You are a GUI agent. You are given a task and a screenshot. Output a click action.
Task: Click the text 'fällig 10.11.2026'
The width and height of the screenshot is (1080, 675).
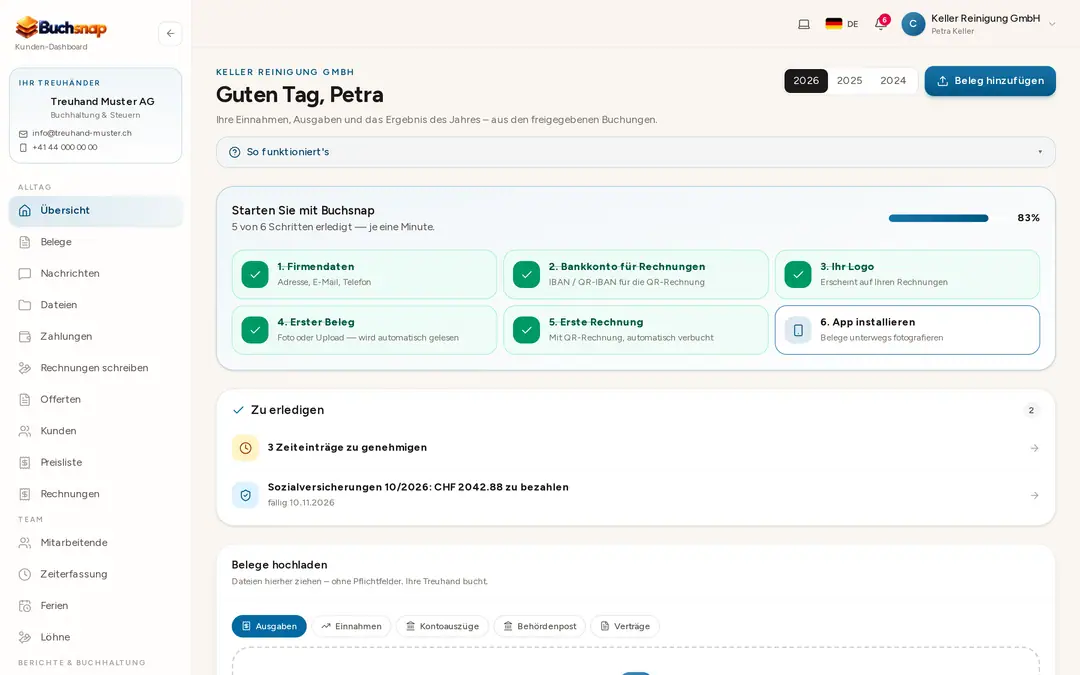click(301, 503)
